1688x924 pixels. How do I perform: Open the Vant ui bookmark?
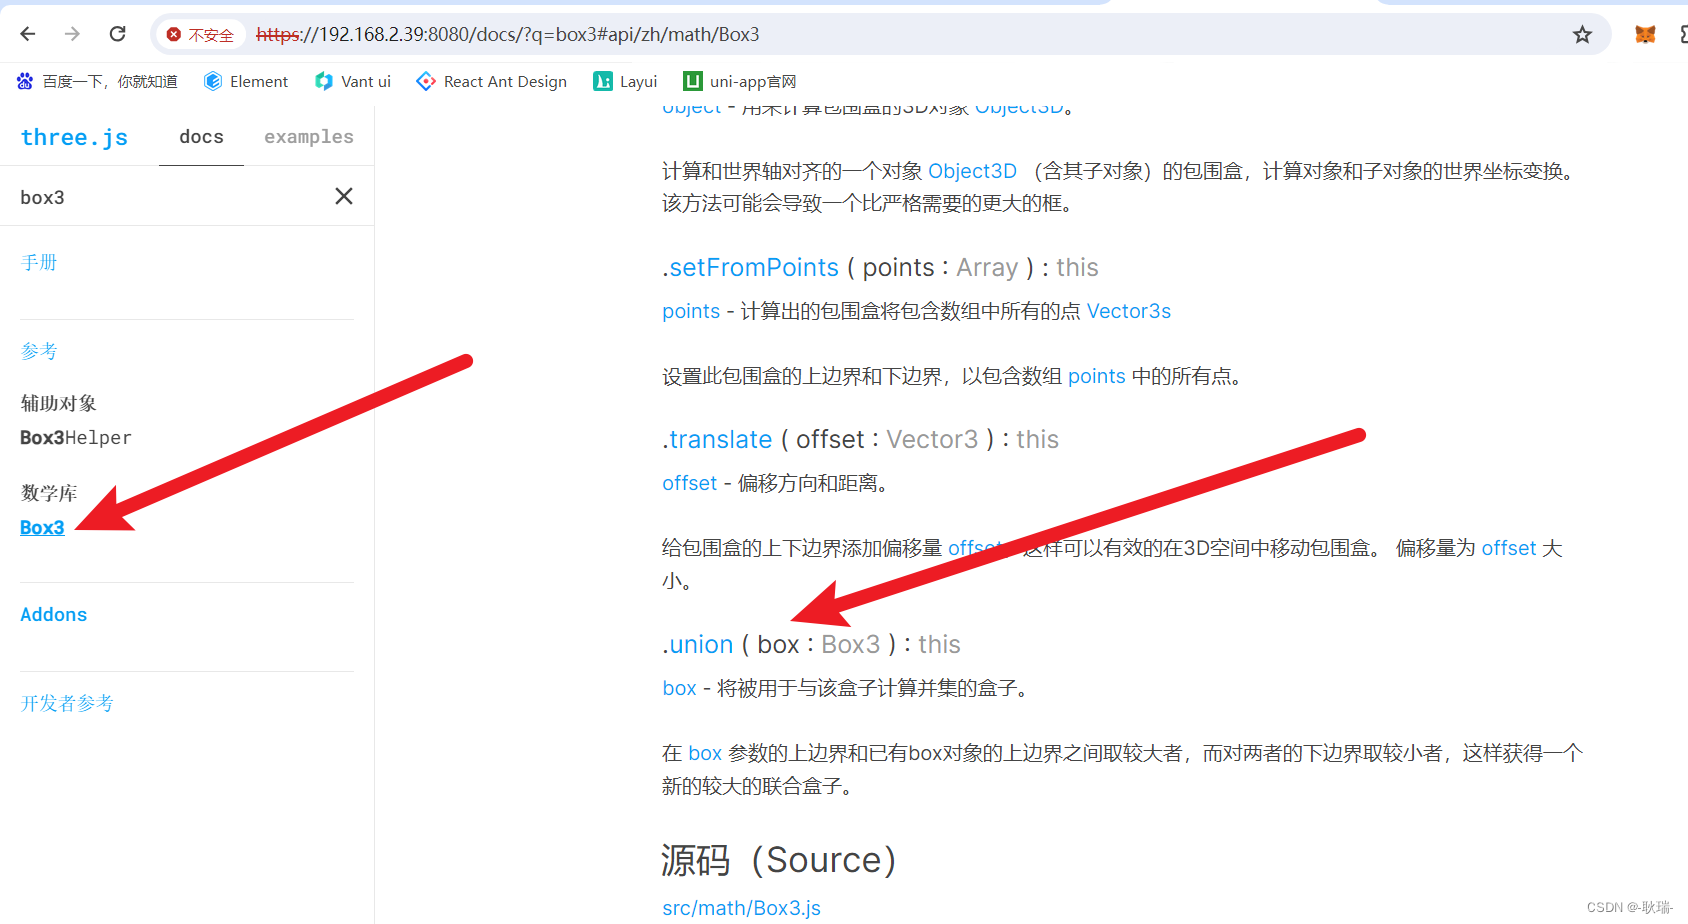[x=353, y=82]
